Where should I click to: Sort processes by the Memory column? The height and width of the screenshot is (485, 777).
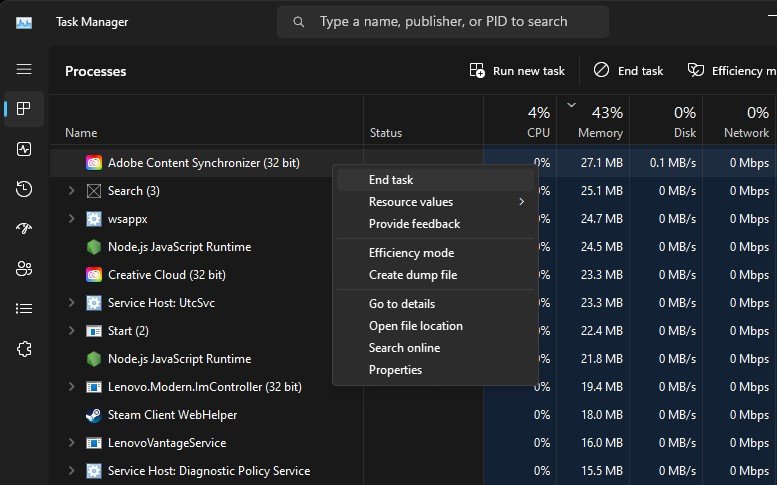[600, 120]
